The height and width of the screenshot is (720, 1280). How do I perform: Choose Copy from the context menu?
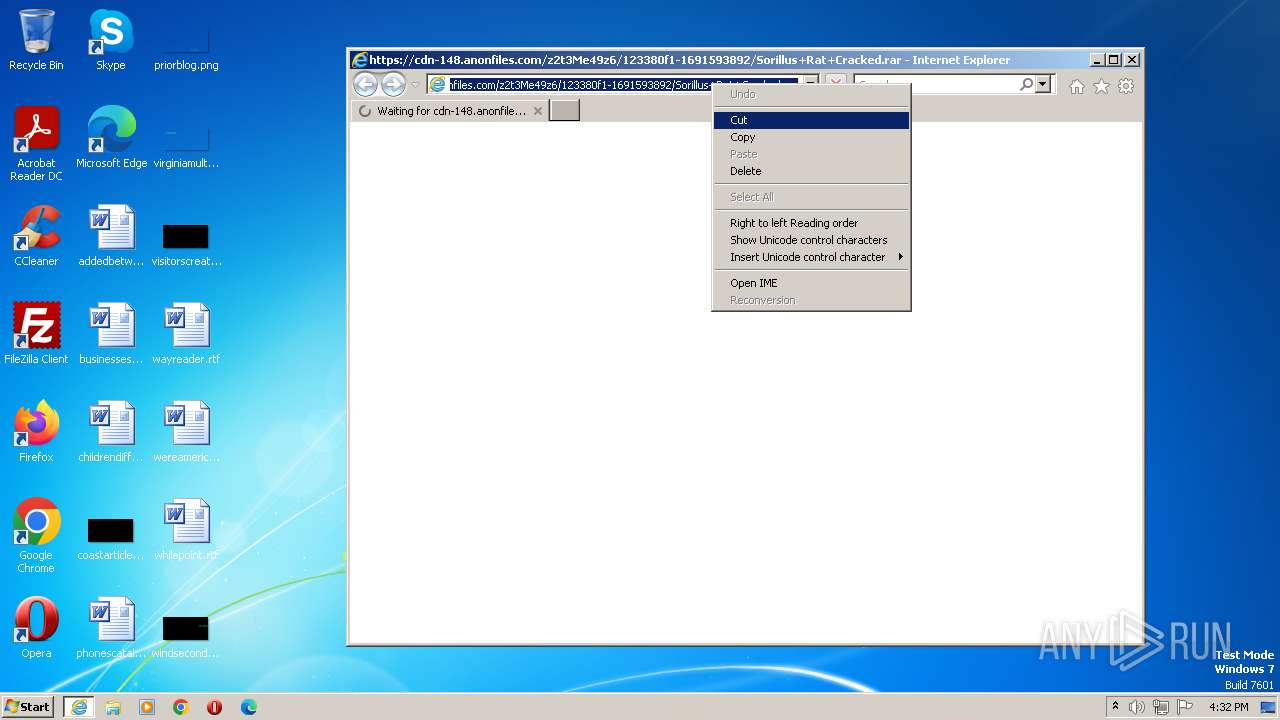pos(811,137)
